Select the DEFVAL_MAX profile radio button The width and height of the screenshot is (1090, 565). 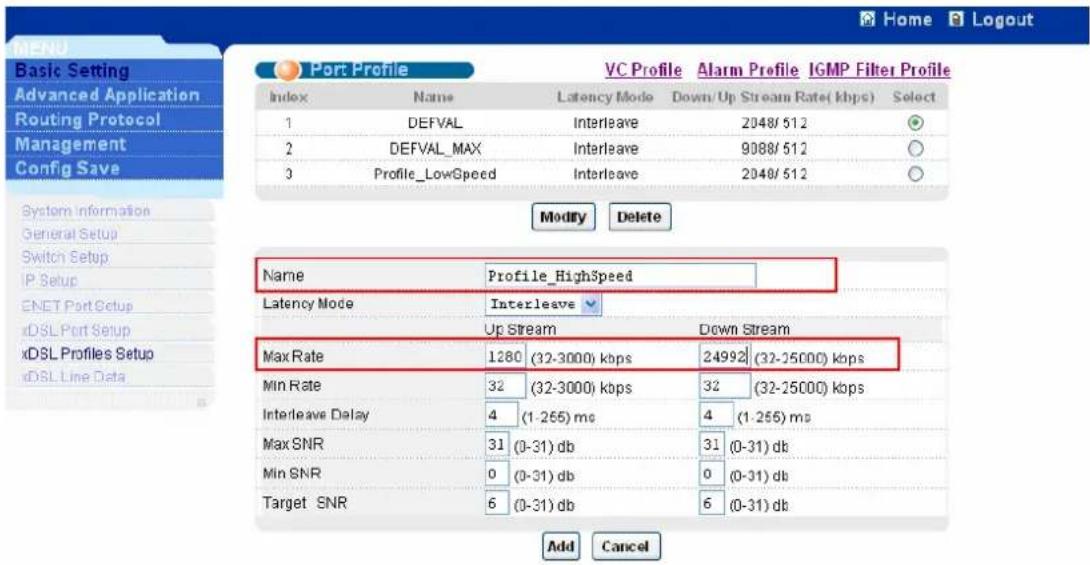(x=916, y=149)
